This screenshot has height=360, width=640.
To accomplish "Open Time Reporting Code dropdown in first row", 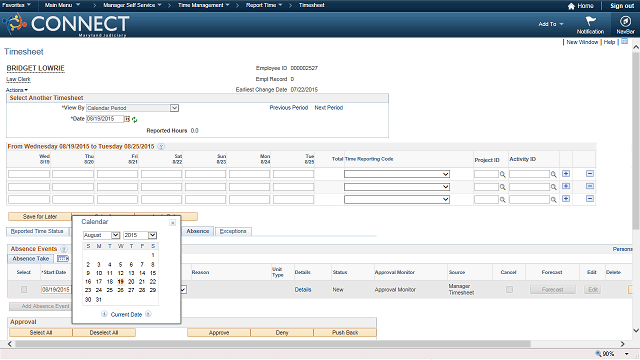I will coord(445,174).
